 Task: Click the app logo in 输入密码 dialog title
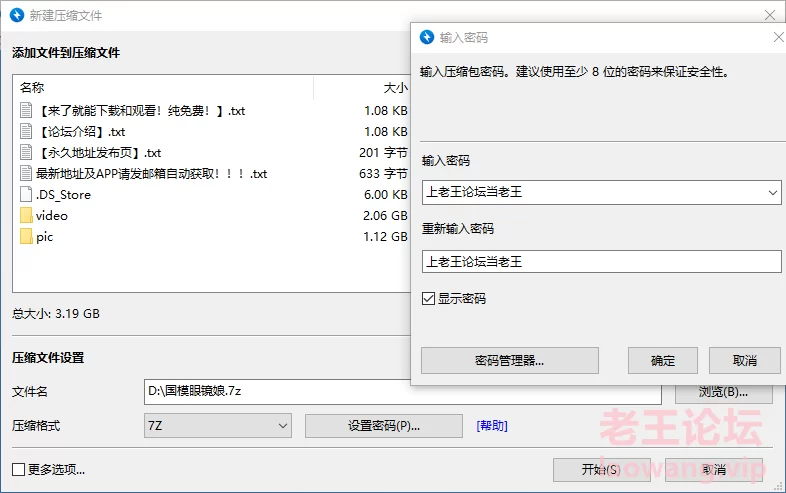[427, 37]
